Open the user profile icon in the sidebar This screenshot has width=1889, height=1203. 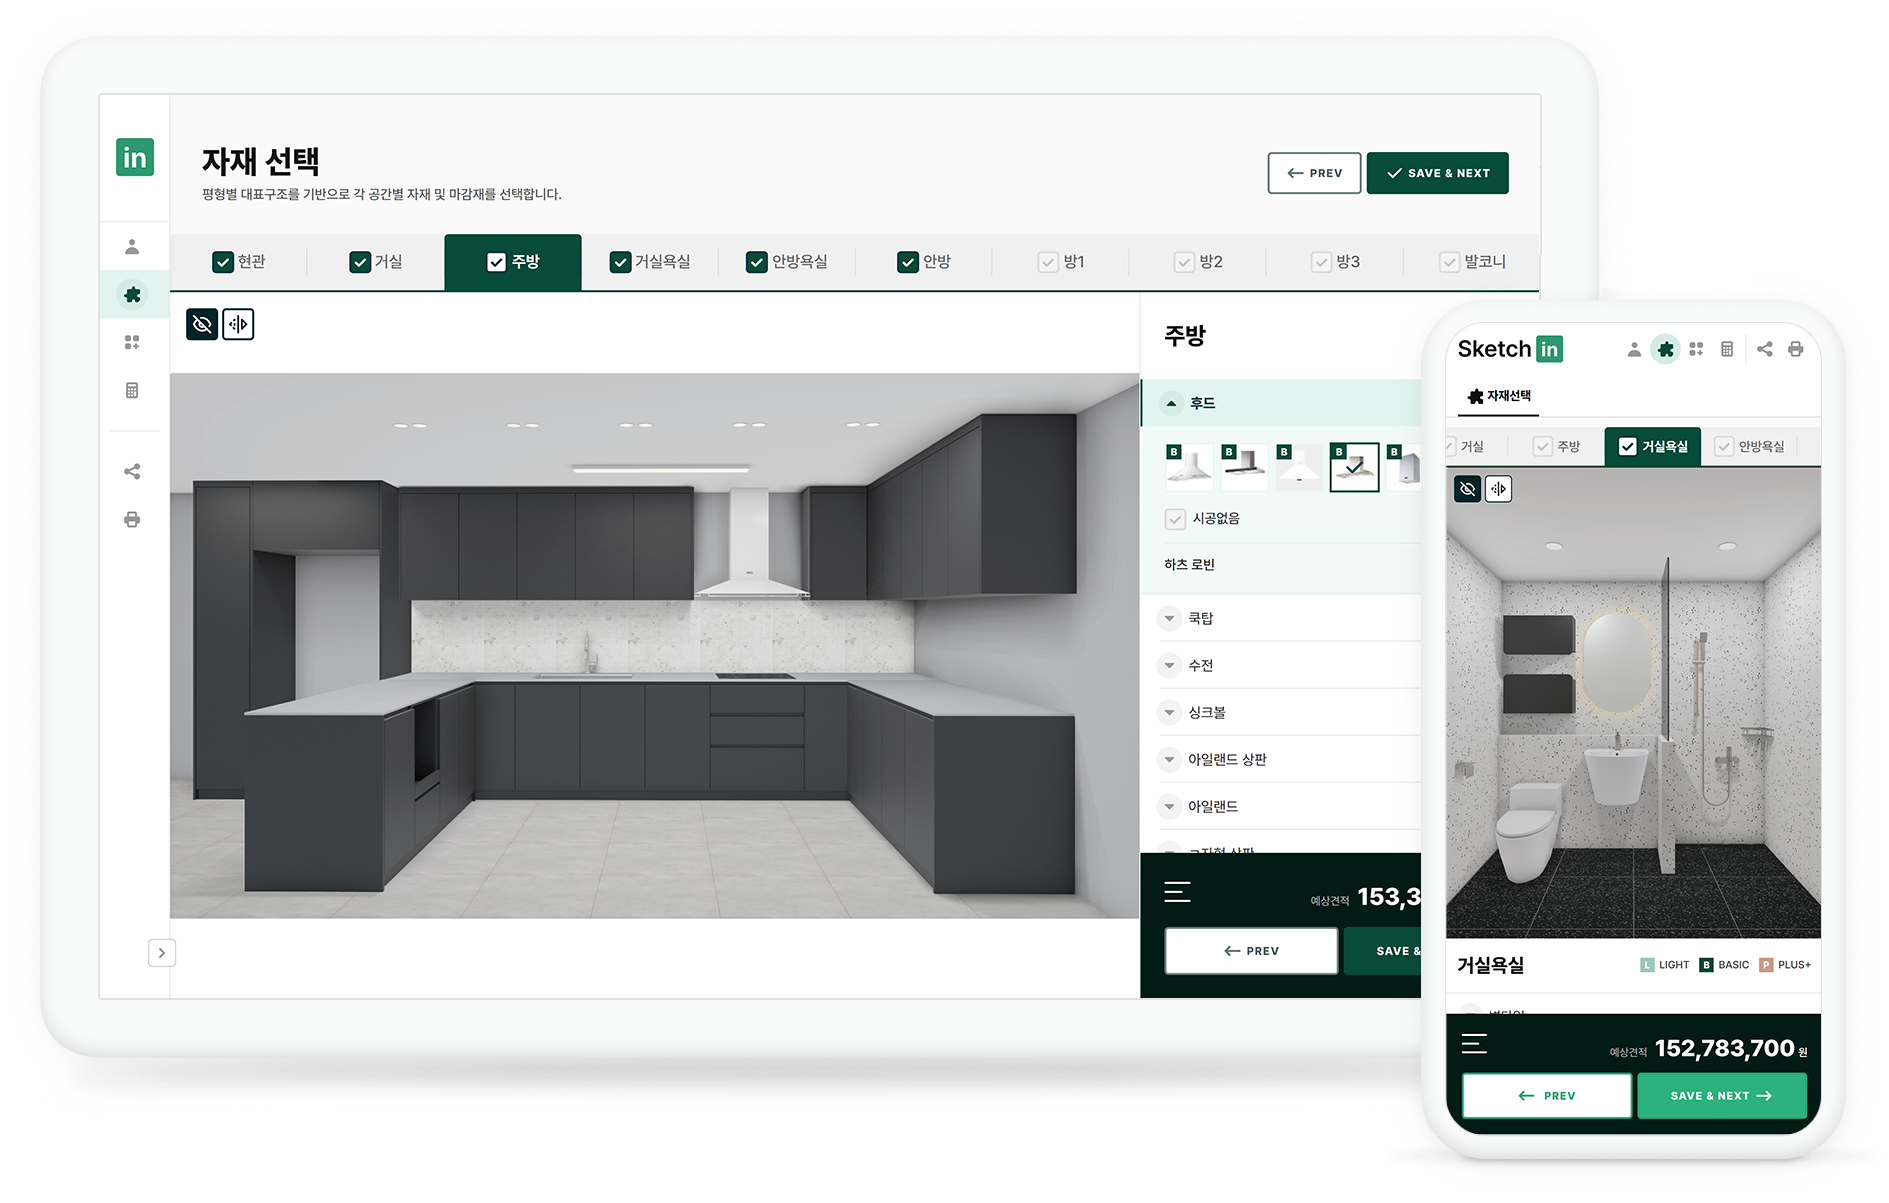132,247
